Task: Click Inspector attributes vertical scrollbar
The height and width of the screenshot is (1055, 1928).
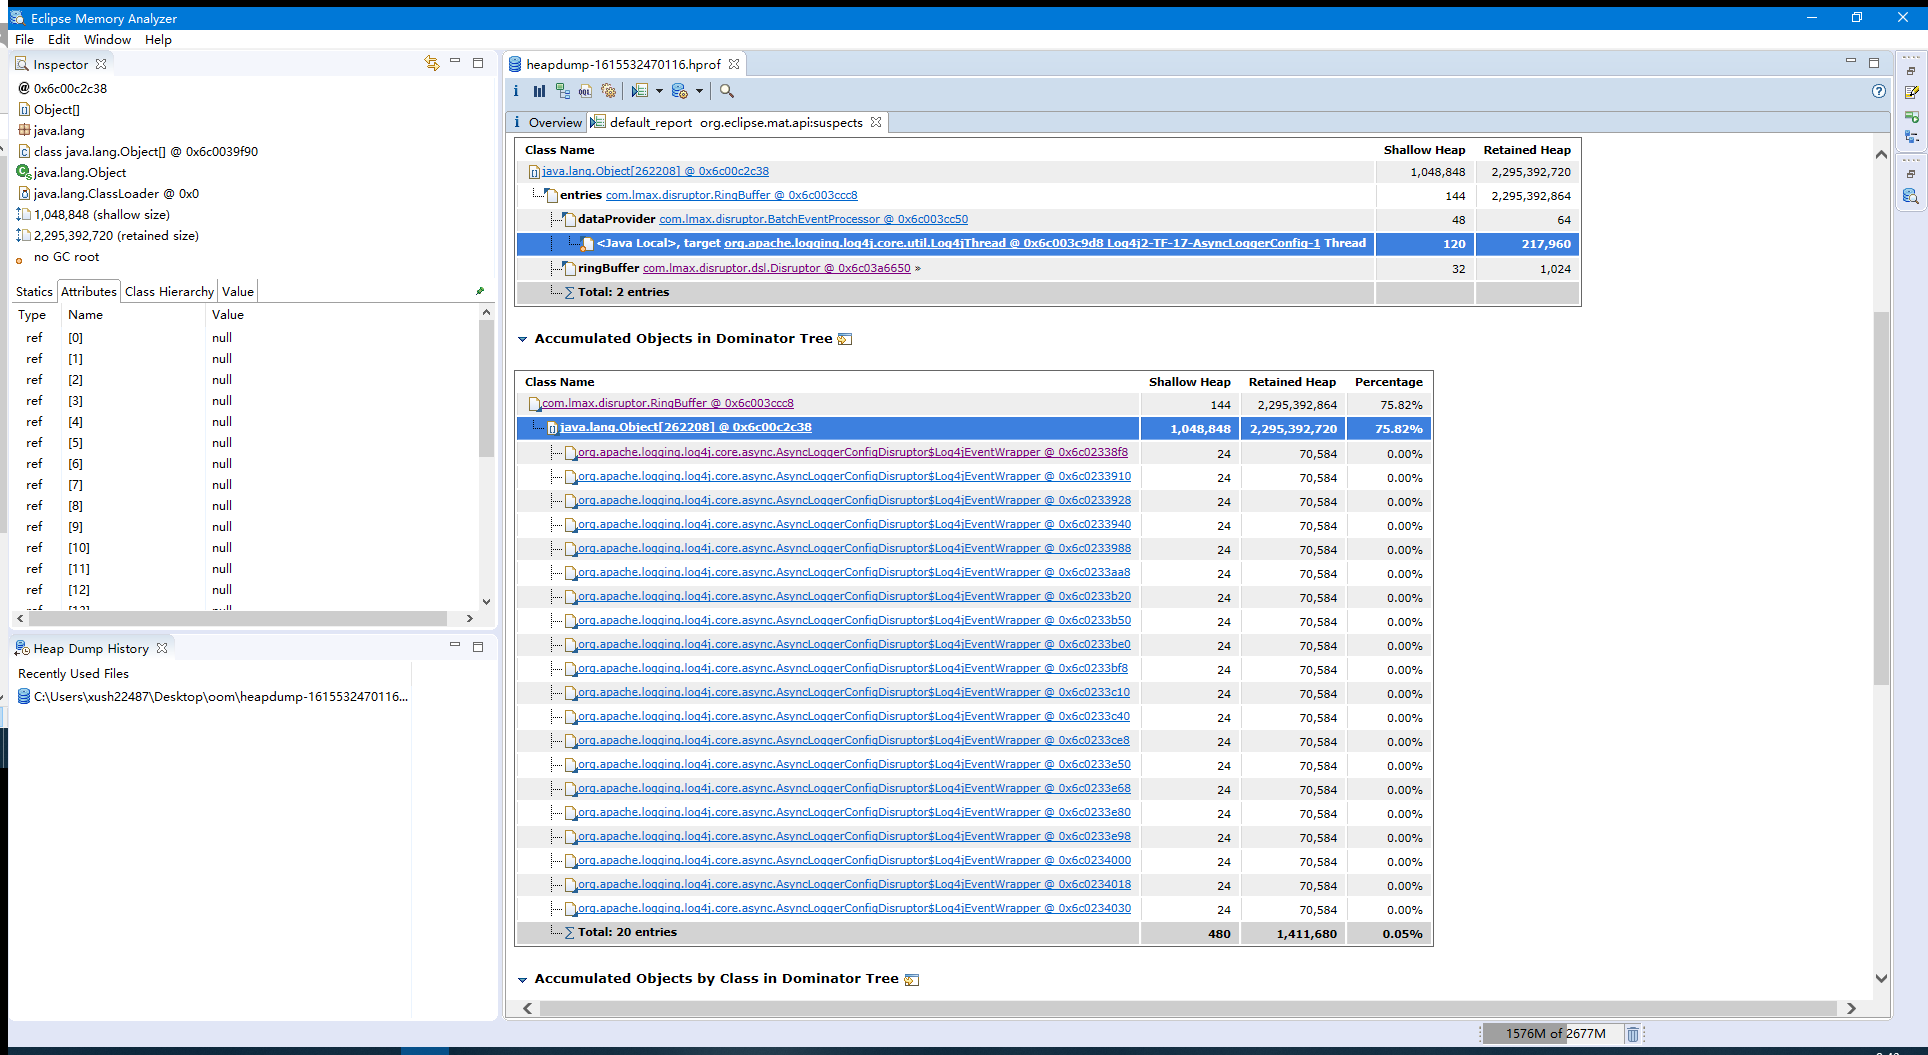Action: click(x=486, y=388)
